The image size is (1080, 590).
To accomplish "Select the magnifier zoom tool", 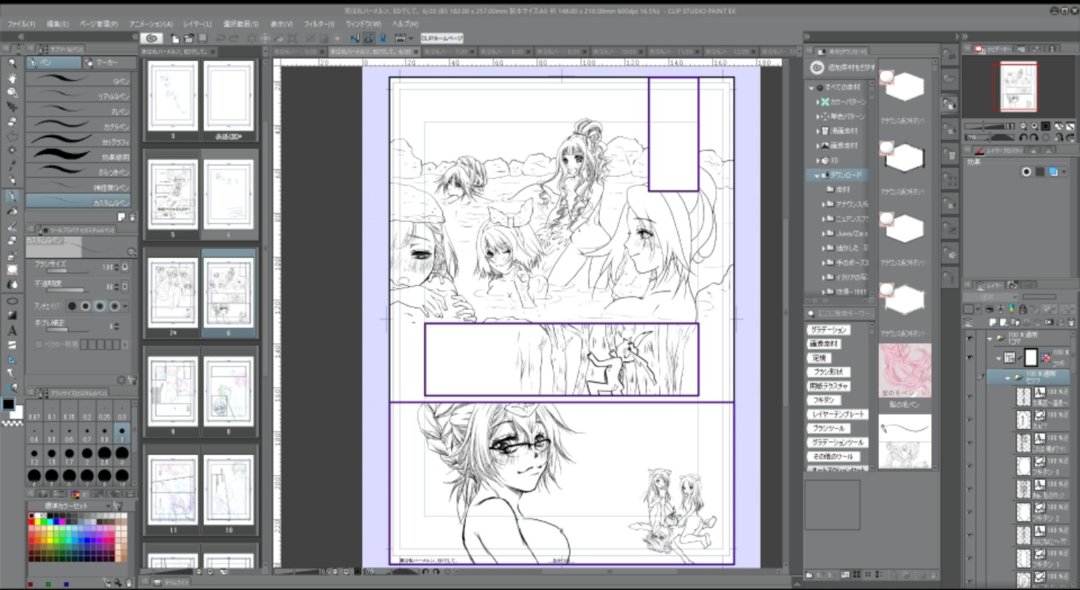I will (x=12, y=63).
